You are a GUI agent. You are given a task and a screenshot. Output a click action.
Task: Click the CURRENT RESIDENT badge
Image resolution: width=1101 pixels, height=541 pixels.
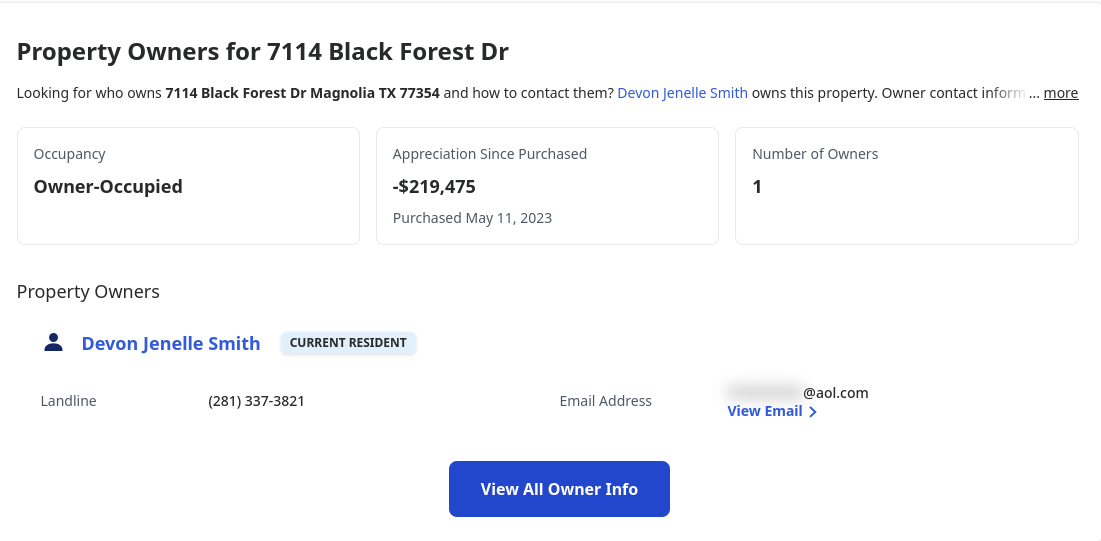348,343
